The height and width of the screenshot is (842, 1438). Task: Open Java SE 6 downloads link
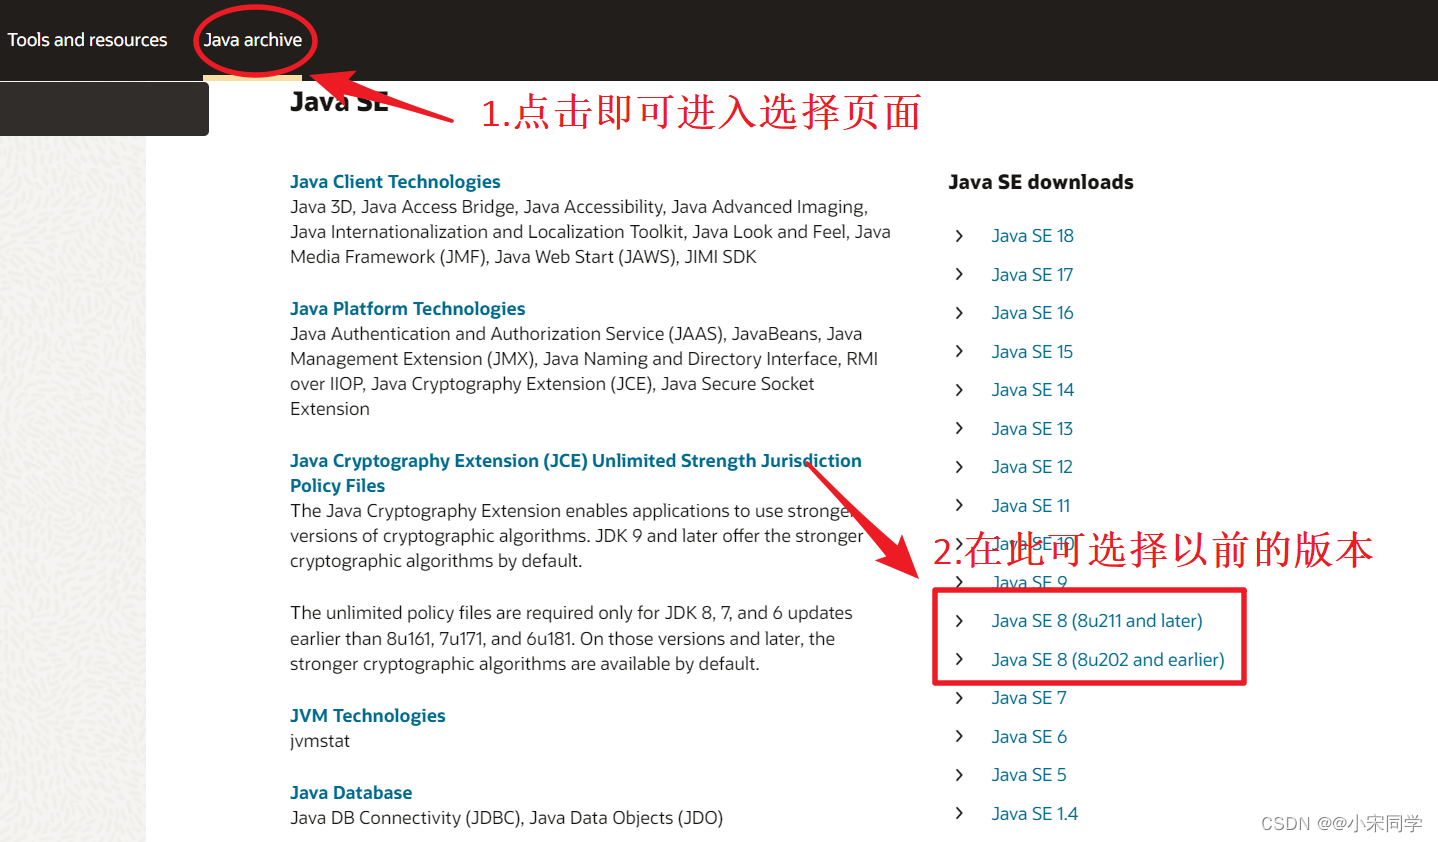tap(1029, 737)
